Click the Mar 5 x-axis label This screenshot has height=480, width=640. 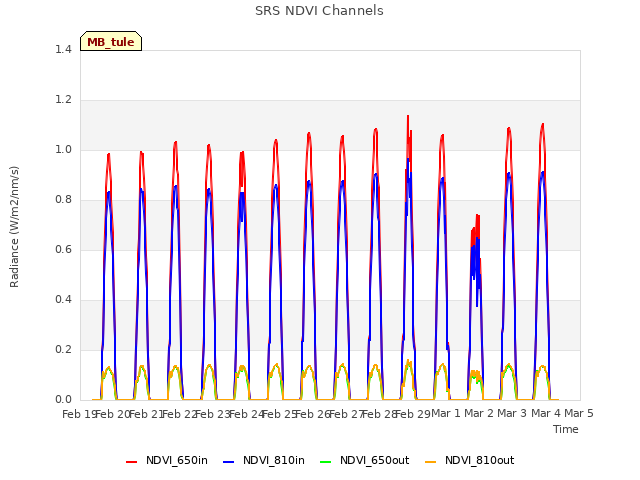point(578,413)
